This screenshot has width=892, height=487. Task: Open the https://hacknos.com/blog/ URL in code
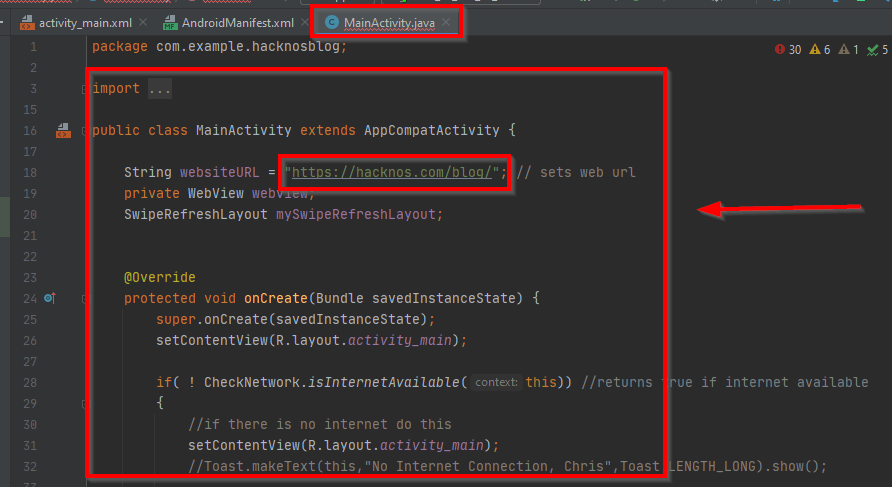click(x=391, y=172)
